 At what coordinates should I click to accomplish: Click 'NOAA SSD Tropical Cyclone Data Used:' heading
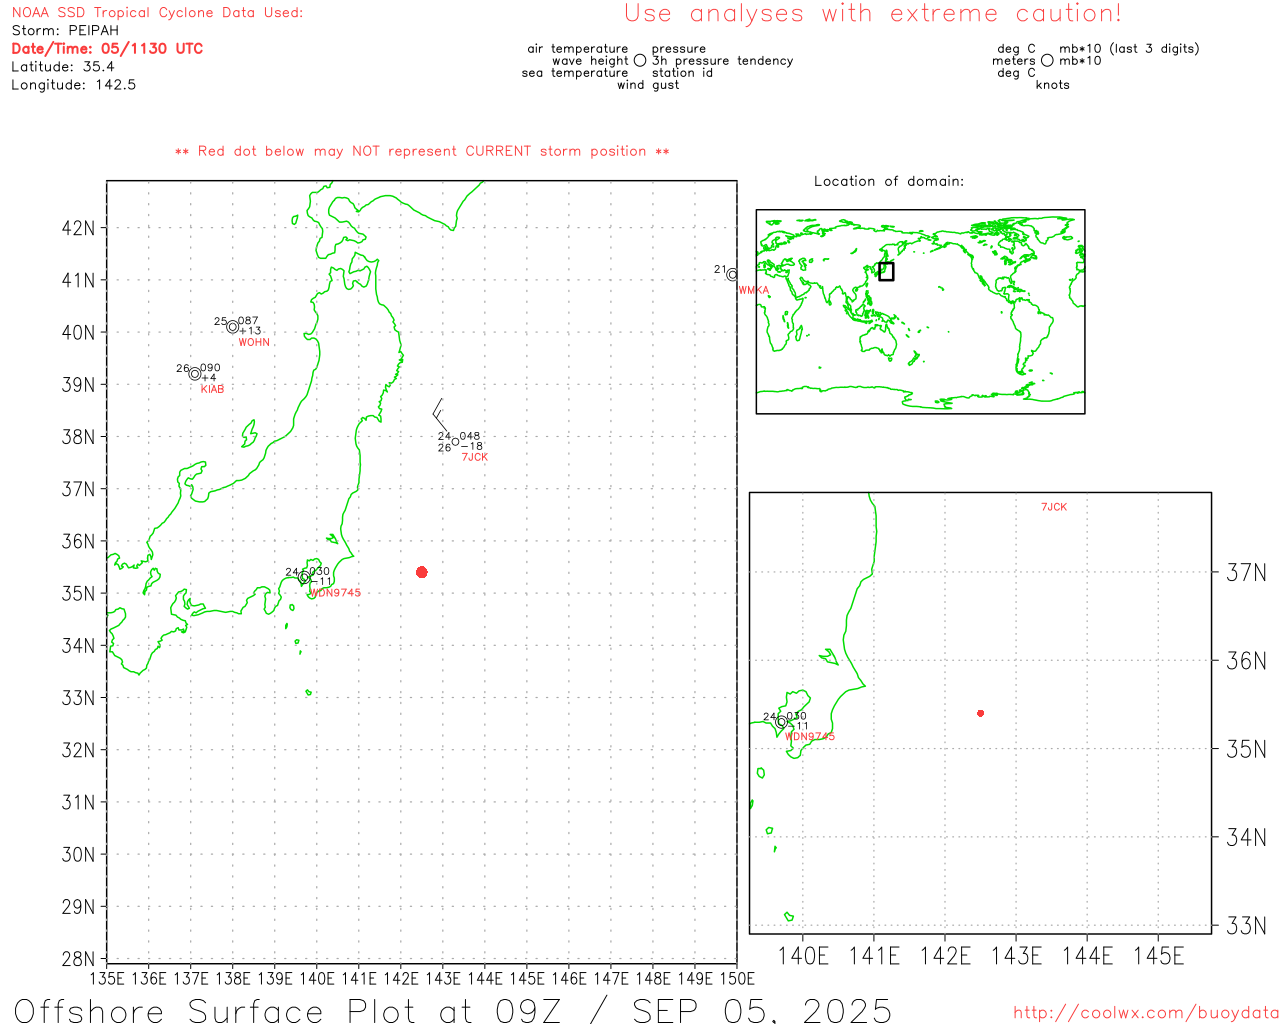pos(157,12)
